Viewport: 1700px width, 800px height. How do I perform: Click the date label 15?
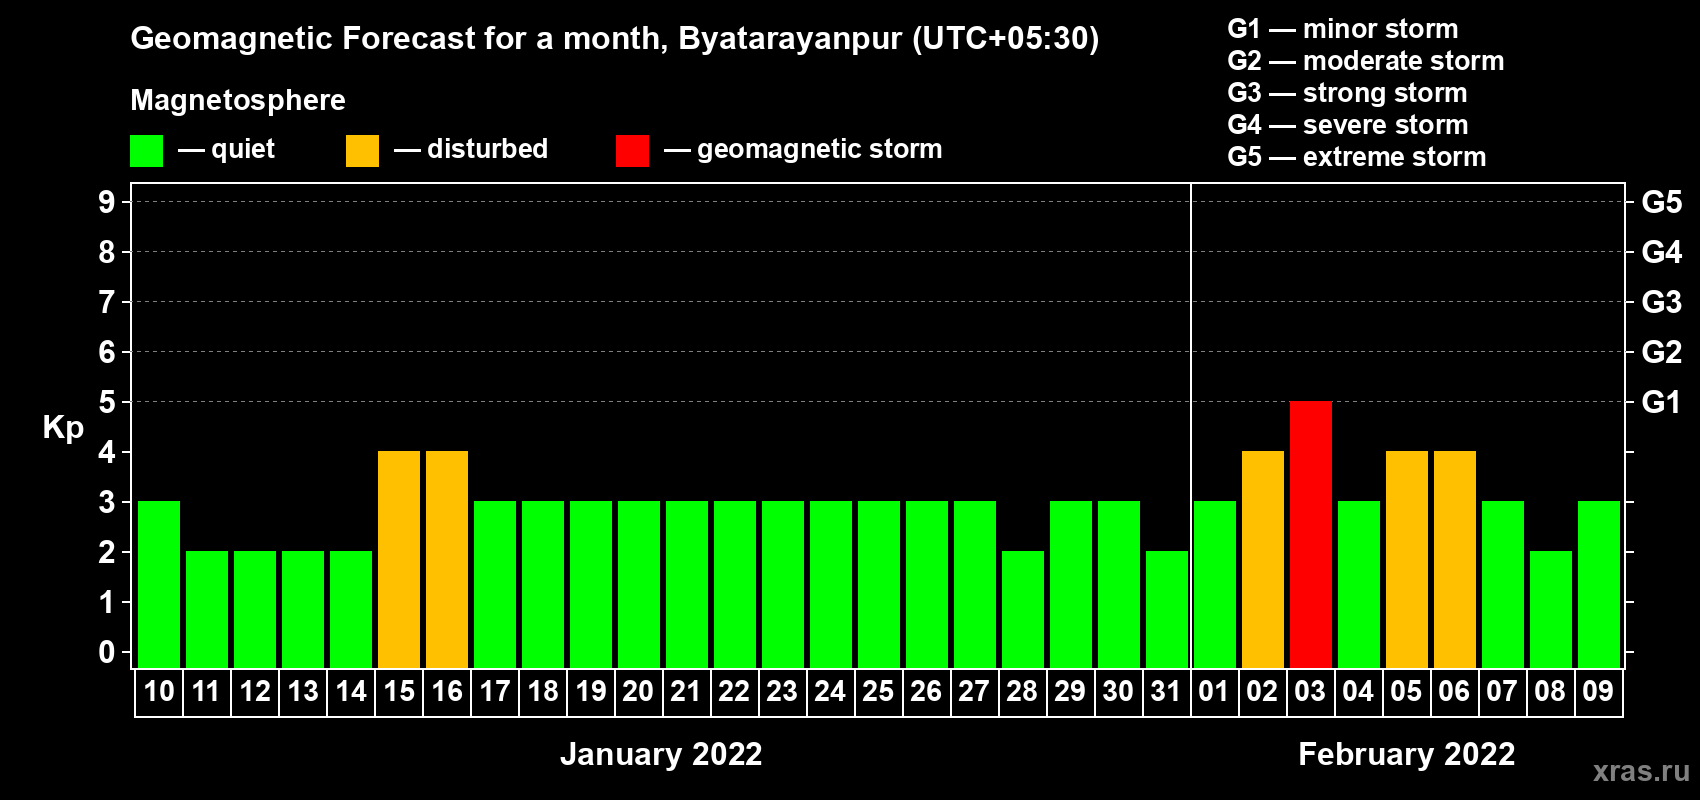coord(399,692)
